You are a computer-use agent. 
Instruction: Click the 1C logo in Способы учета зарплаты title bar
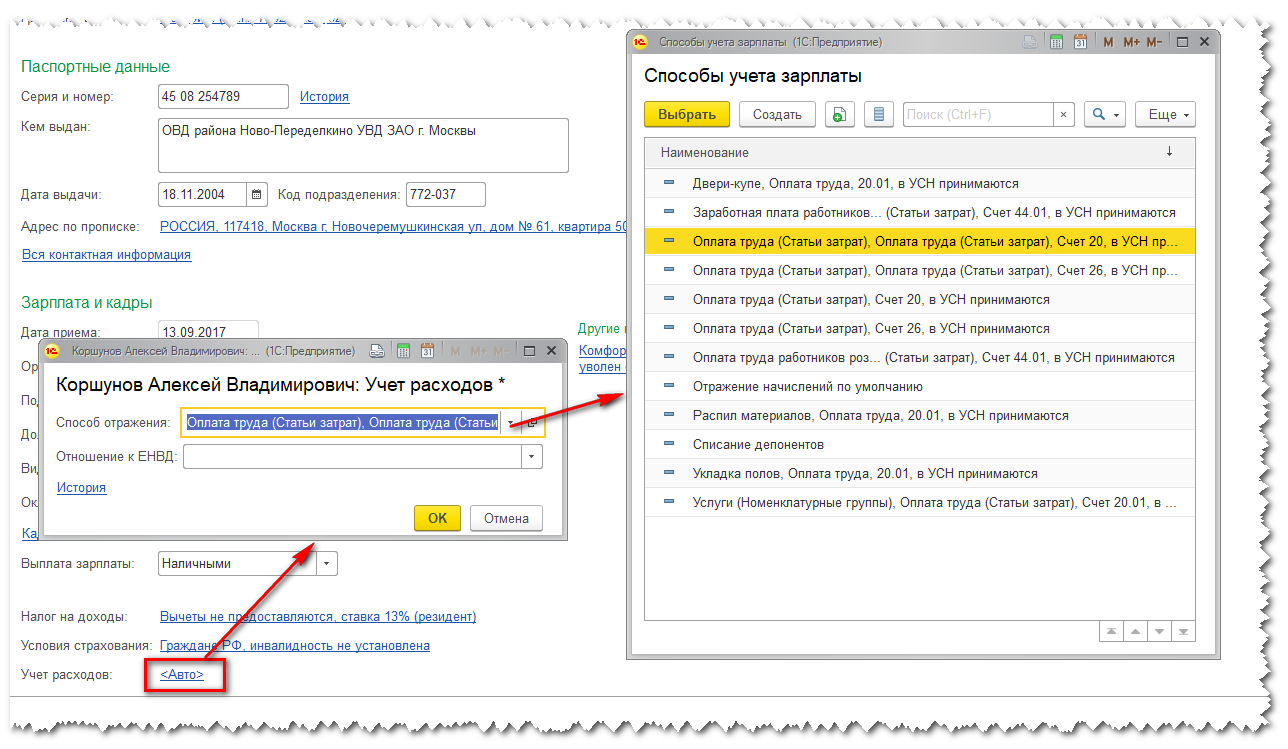tap(642, 42)
